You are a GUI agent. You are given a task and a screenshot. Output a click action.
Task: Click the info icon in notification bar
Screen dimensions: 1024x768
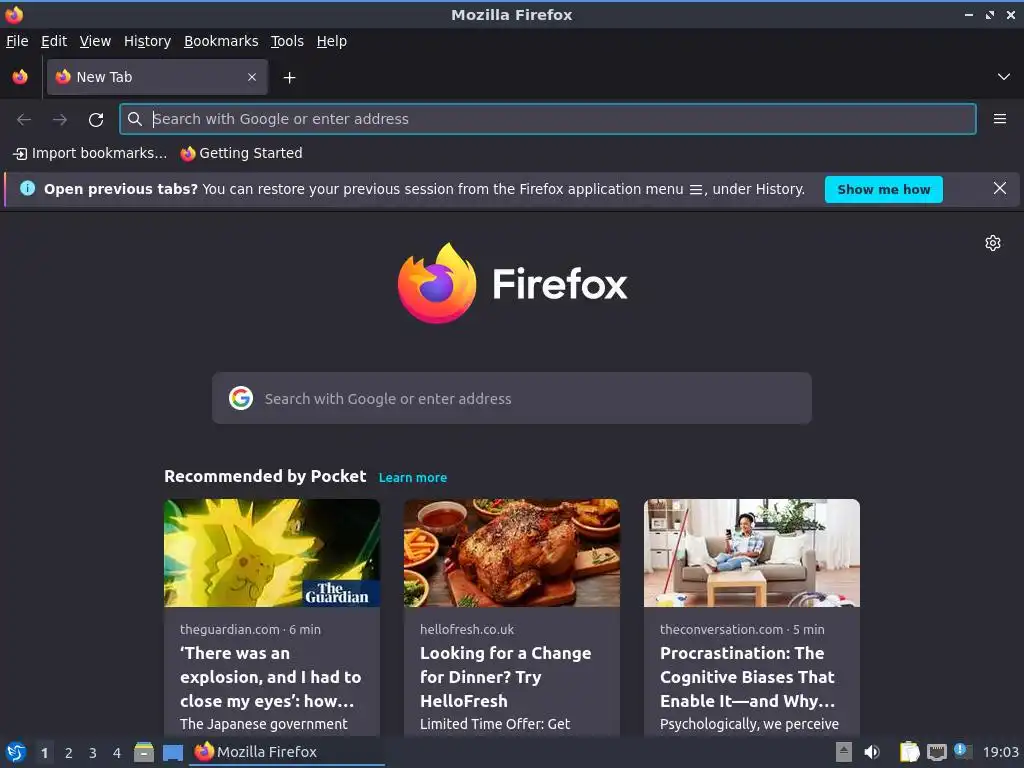[x=27, y=188]
